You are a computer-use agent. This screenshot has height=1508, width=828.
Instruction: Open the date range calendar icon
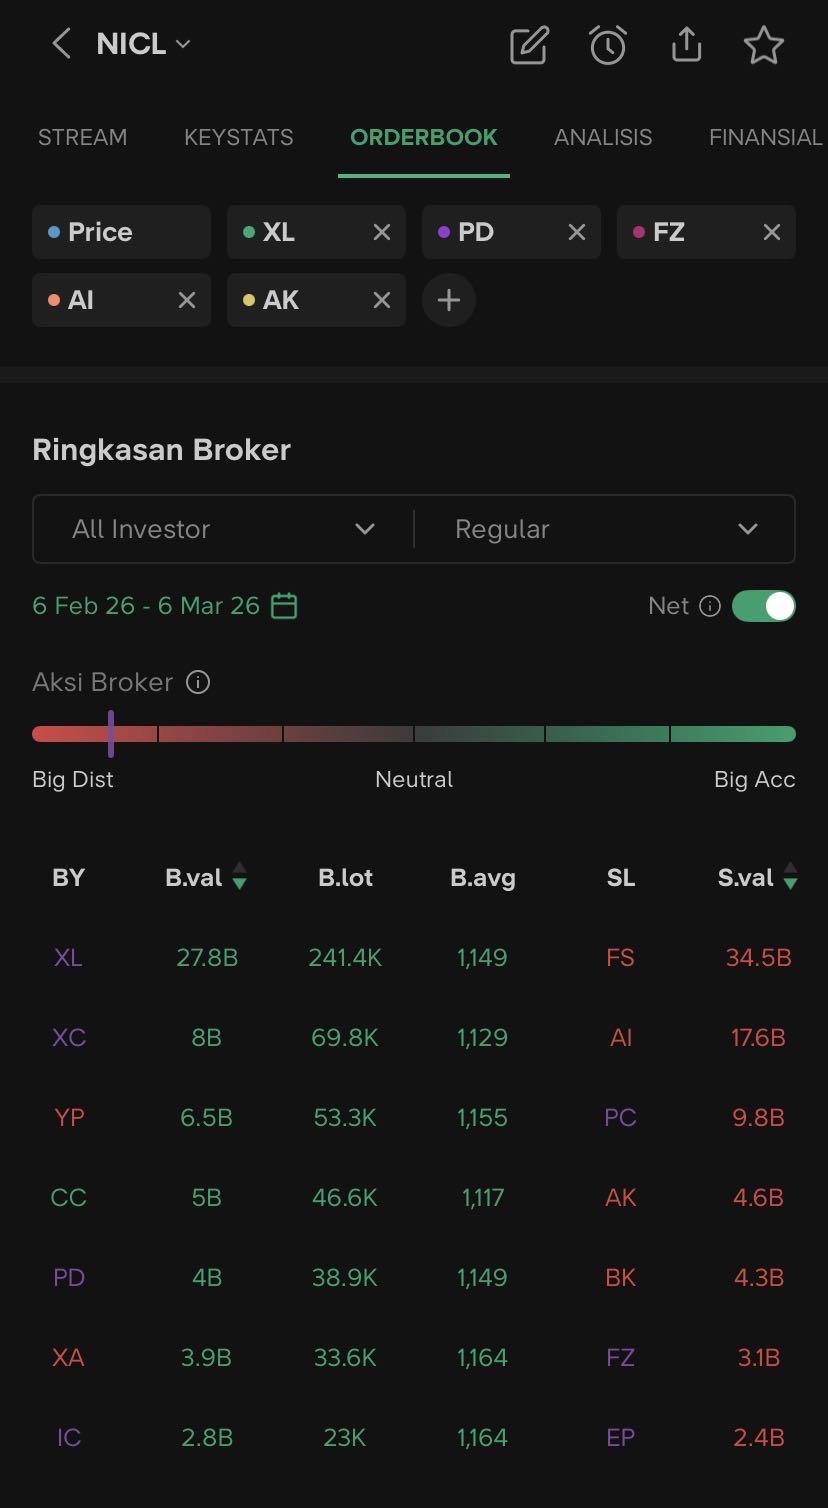(284, 606)
